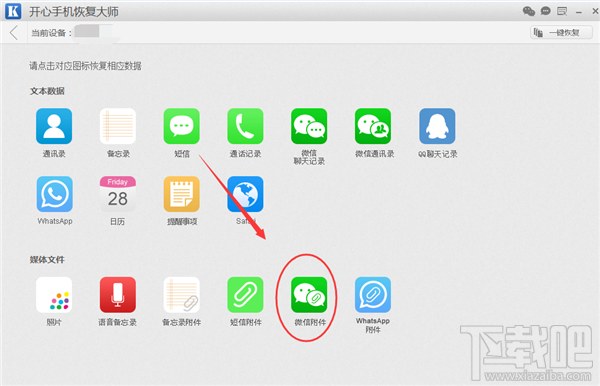
Task: Click the 一键恢复 one-click restore button
Action: point(561,33)
